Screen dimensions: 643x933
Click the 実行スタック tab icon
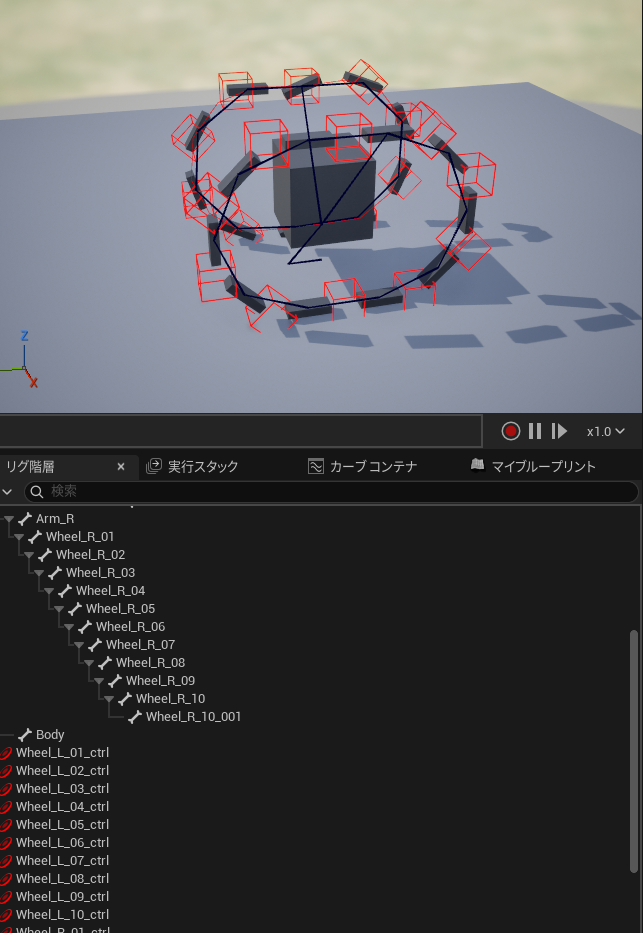(153, 466)
